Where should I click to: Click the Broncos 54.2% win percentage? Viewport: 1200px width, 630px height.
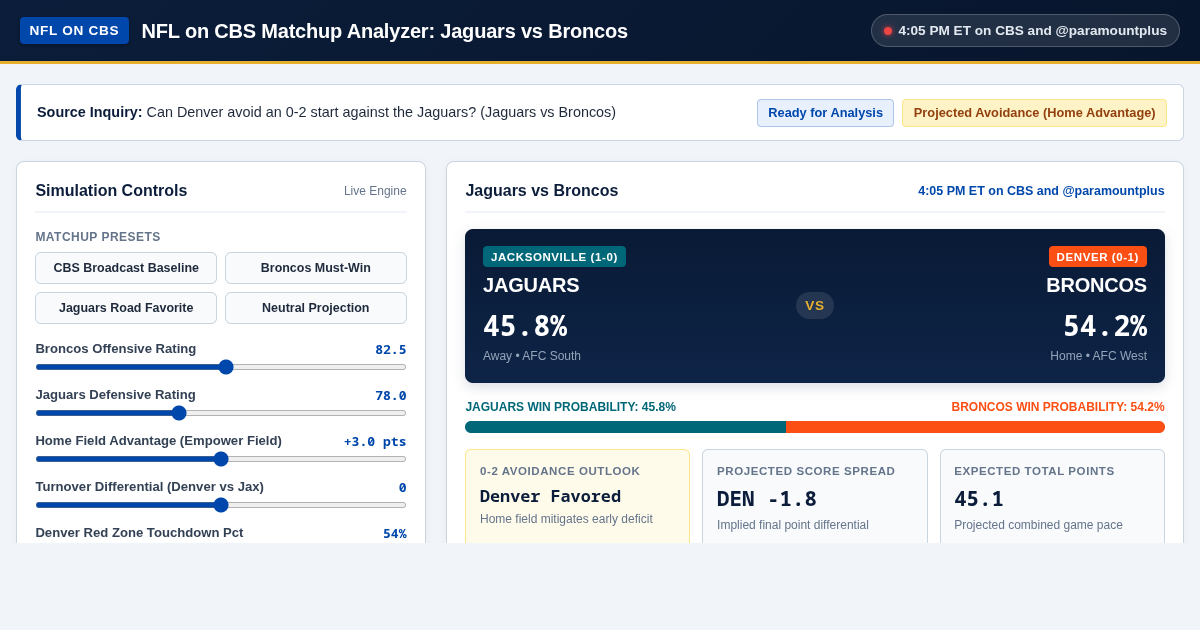point(1105,326)
